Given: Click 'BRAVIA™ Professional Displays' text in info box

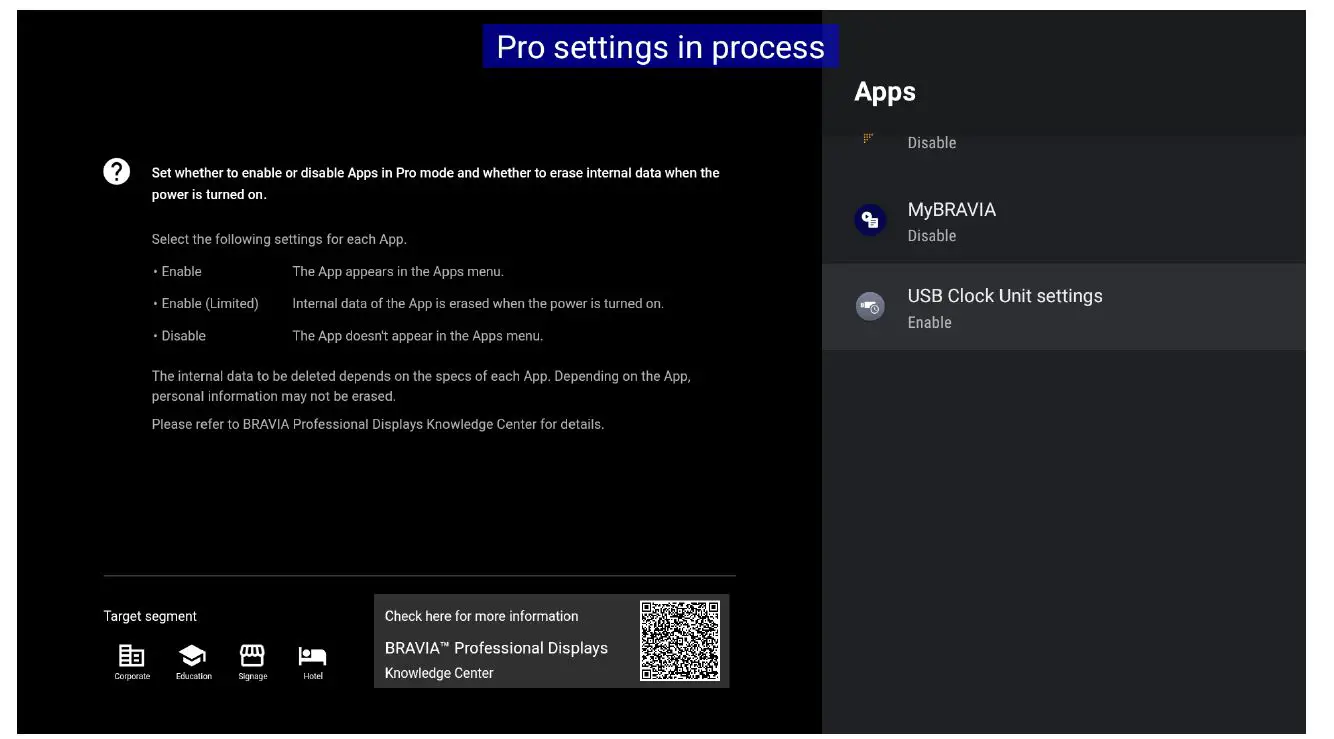Looking at the screenshot, I should coord(496,648).
